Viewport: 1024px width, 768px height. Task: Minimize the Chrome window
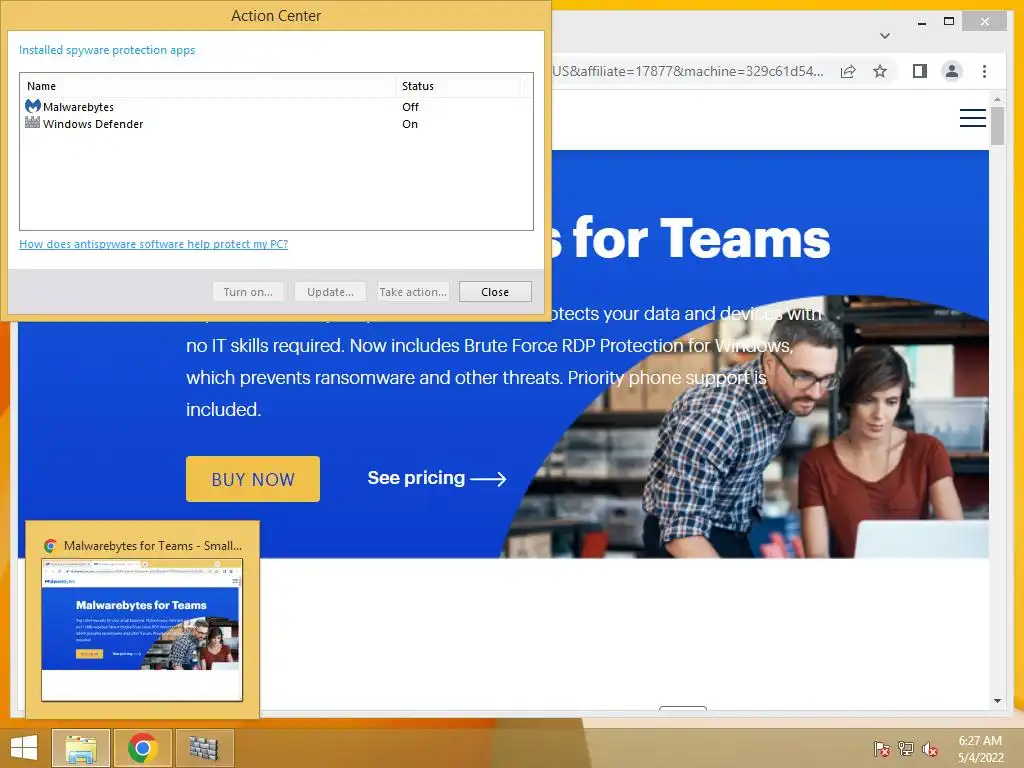coord(921,22)
